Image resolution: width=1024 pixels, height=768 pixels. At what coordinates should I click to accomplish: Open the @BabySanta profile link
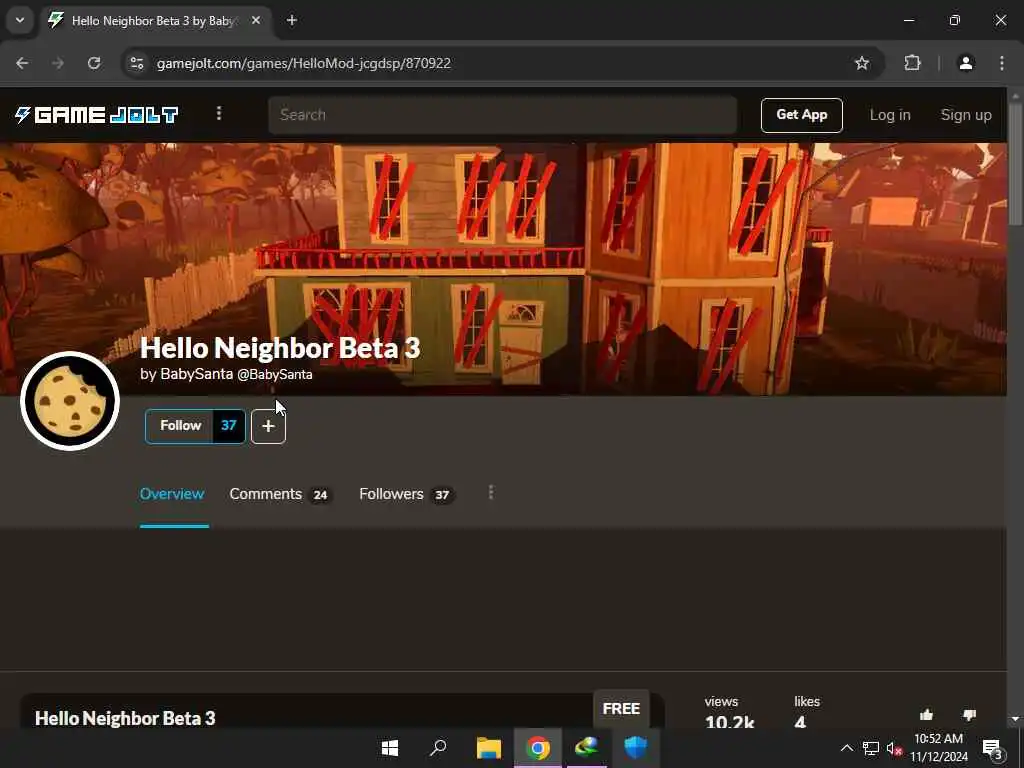[x=274, y=375]
